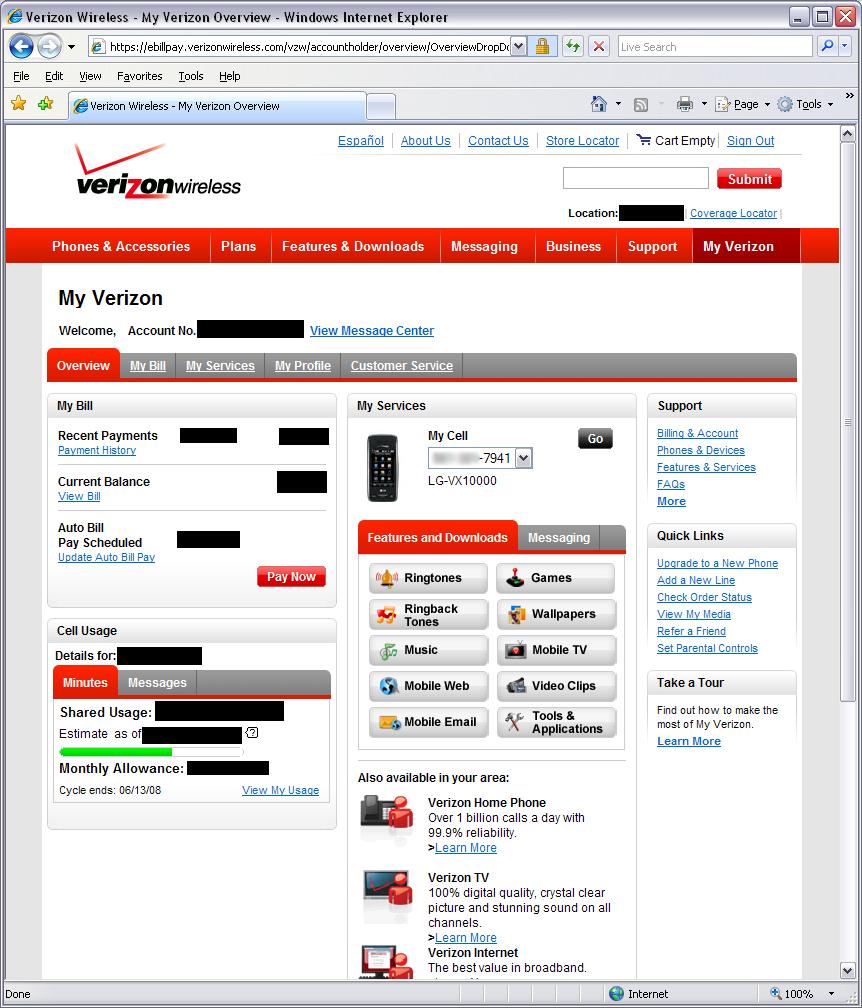Image resolution: width=862 pixels, height=1008 pixels.
Task: Select the Messaging tab under My Services
Action: point(559,538)
